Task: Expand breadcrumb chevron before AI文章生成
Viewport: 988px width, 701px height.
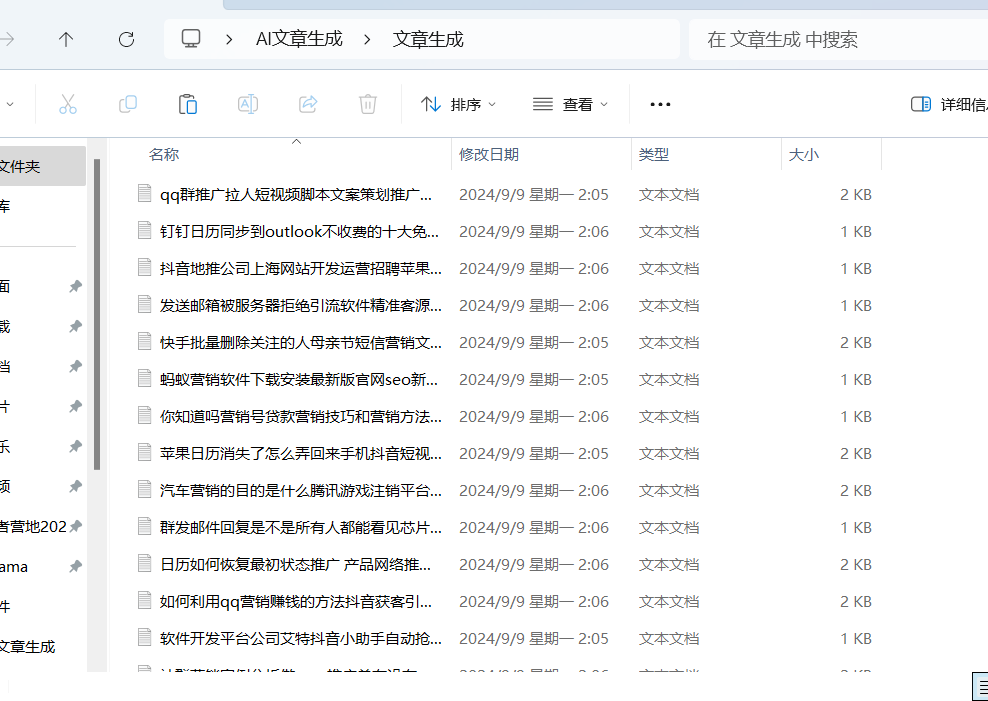Action: 229,40
